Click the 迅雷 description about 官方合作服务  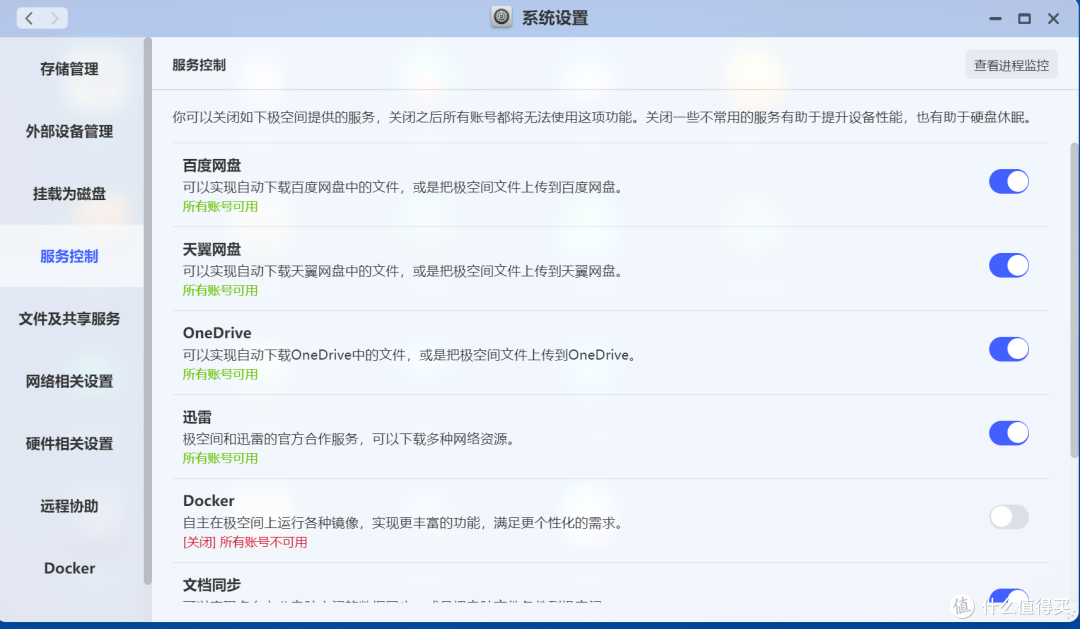click(x=349, y=439)
